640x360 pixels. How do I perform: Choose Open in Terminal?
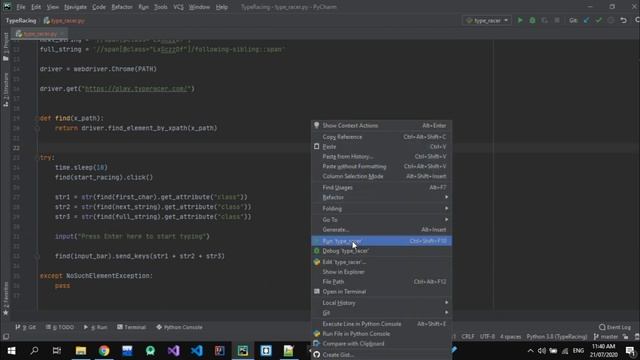[x=381, y=291]
